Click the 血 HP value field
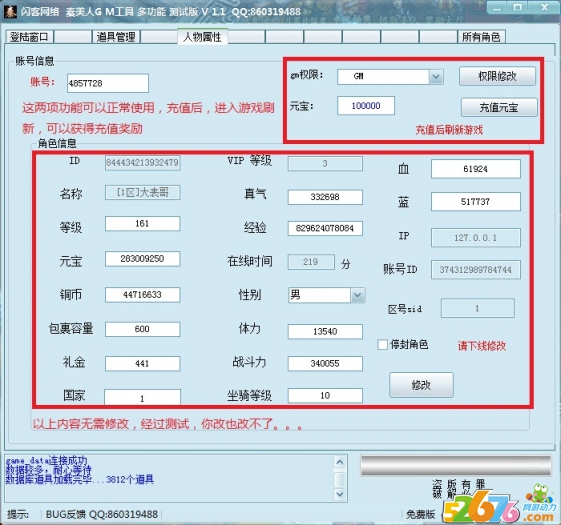561x525 pixels. (475, 169)
